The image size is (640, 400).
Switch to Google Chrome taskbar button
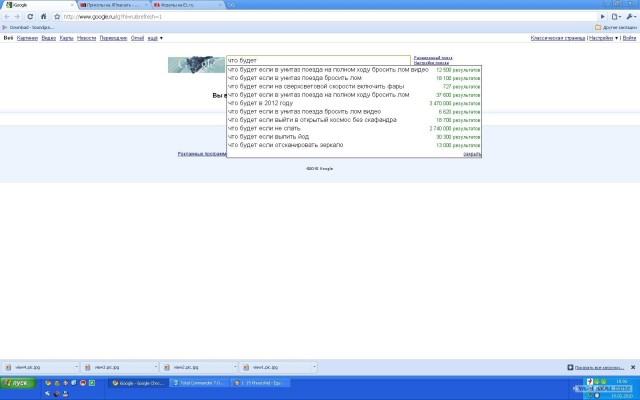click(139, 383)
